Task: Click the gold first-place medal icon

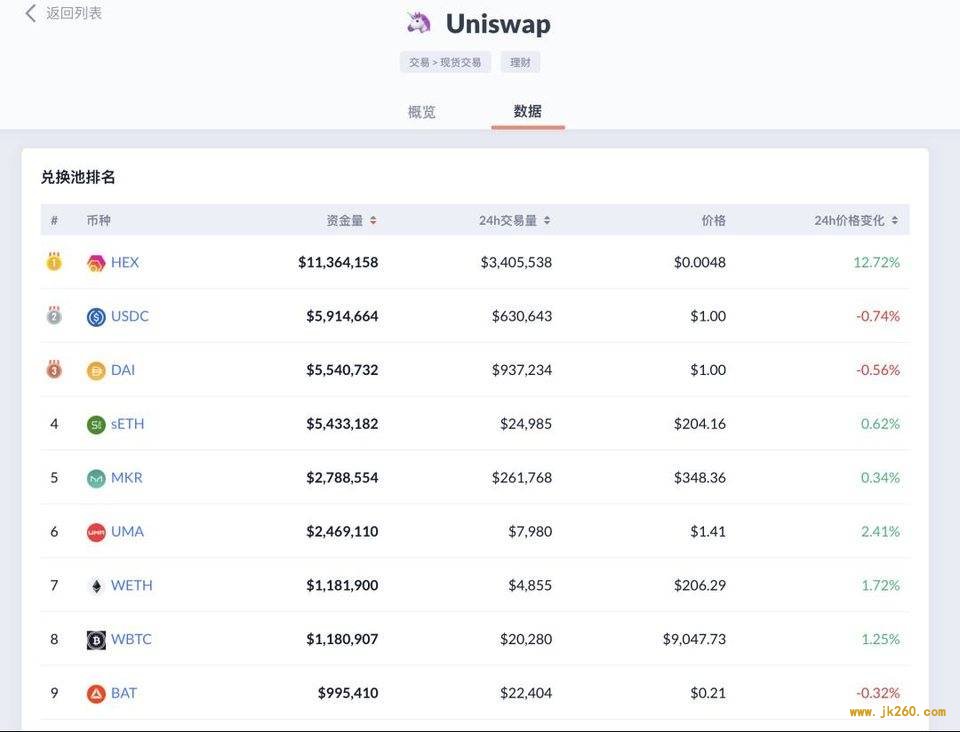Action: coord(54,261)
